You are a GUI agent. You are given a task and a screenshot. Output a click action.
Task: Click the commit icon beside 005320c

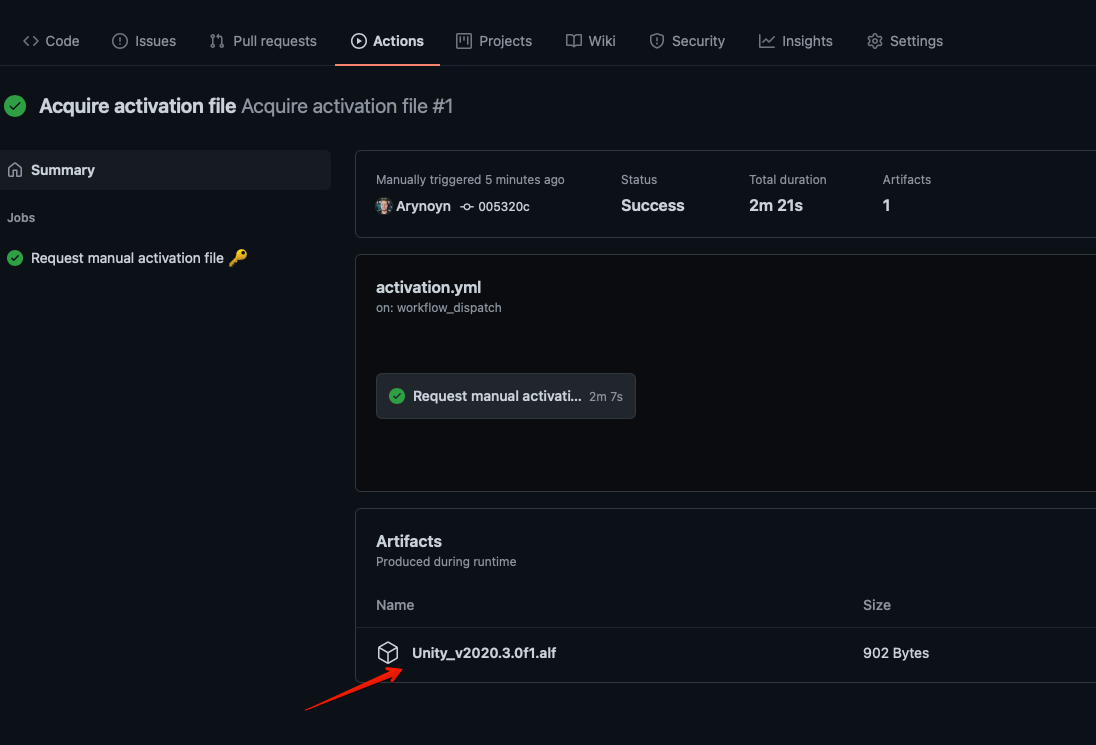[x=467, y=207]
